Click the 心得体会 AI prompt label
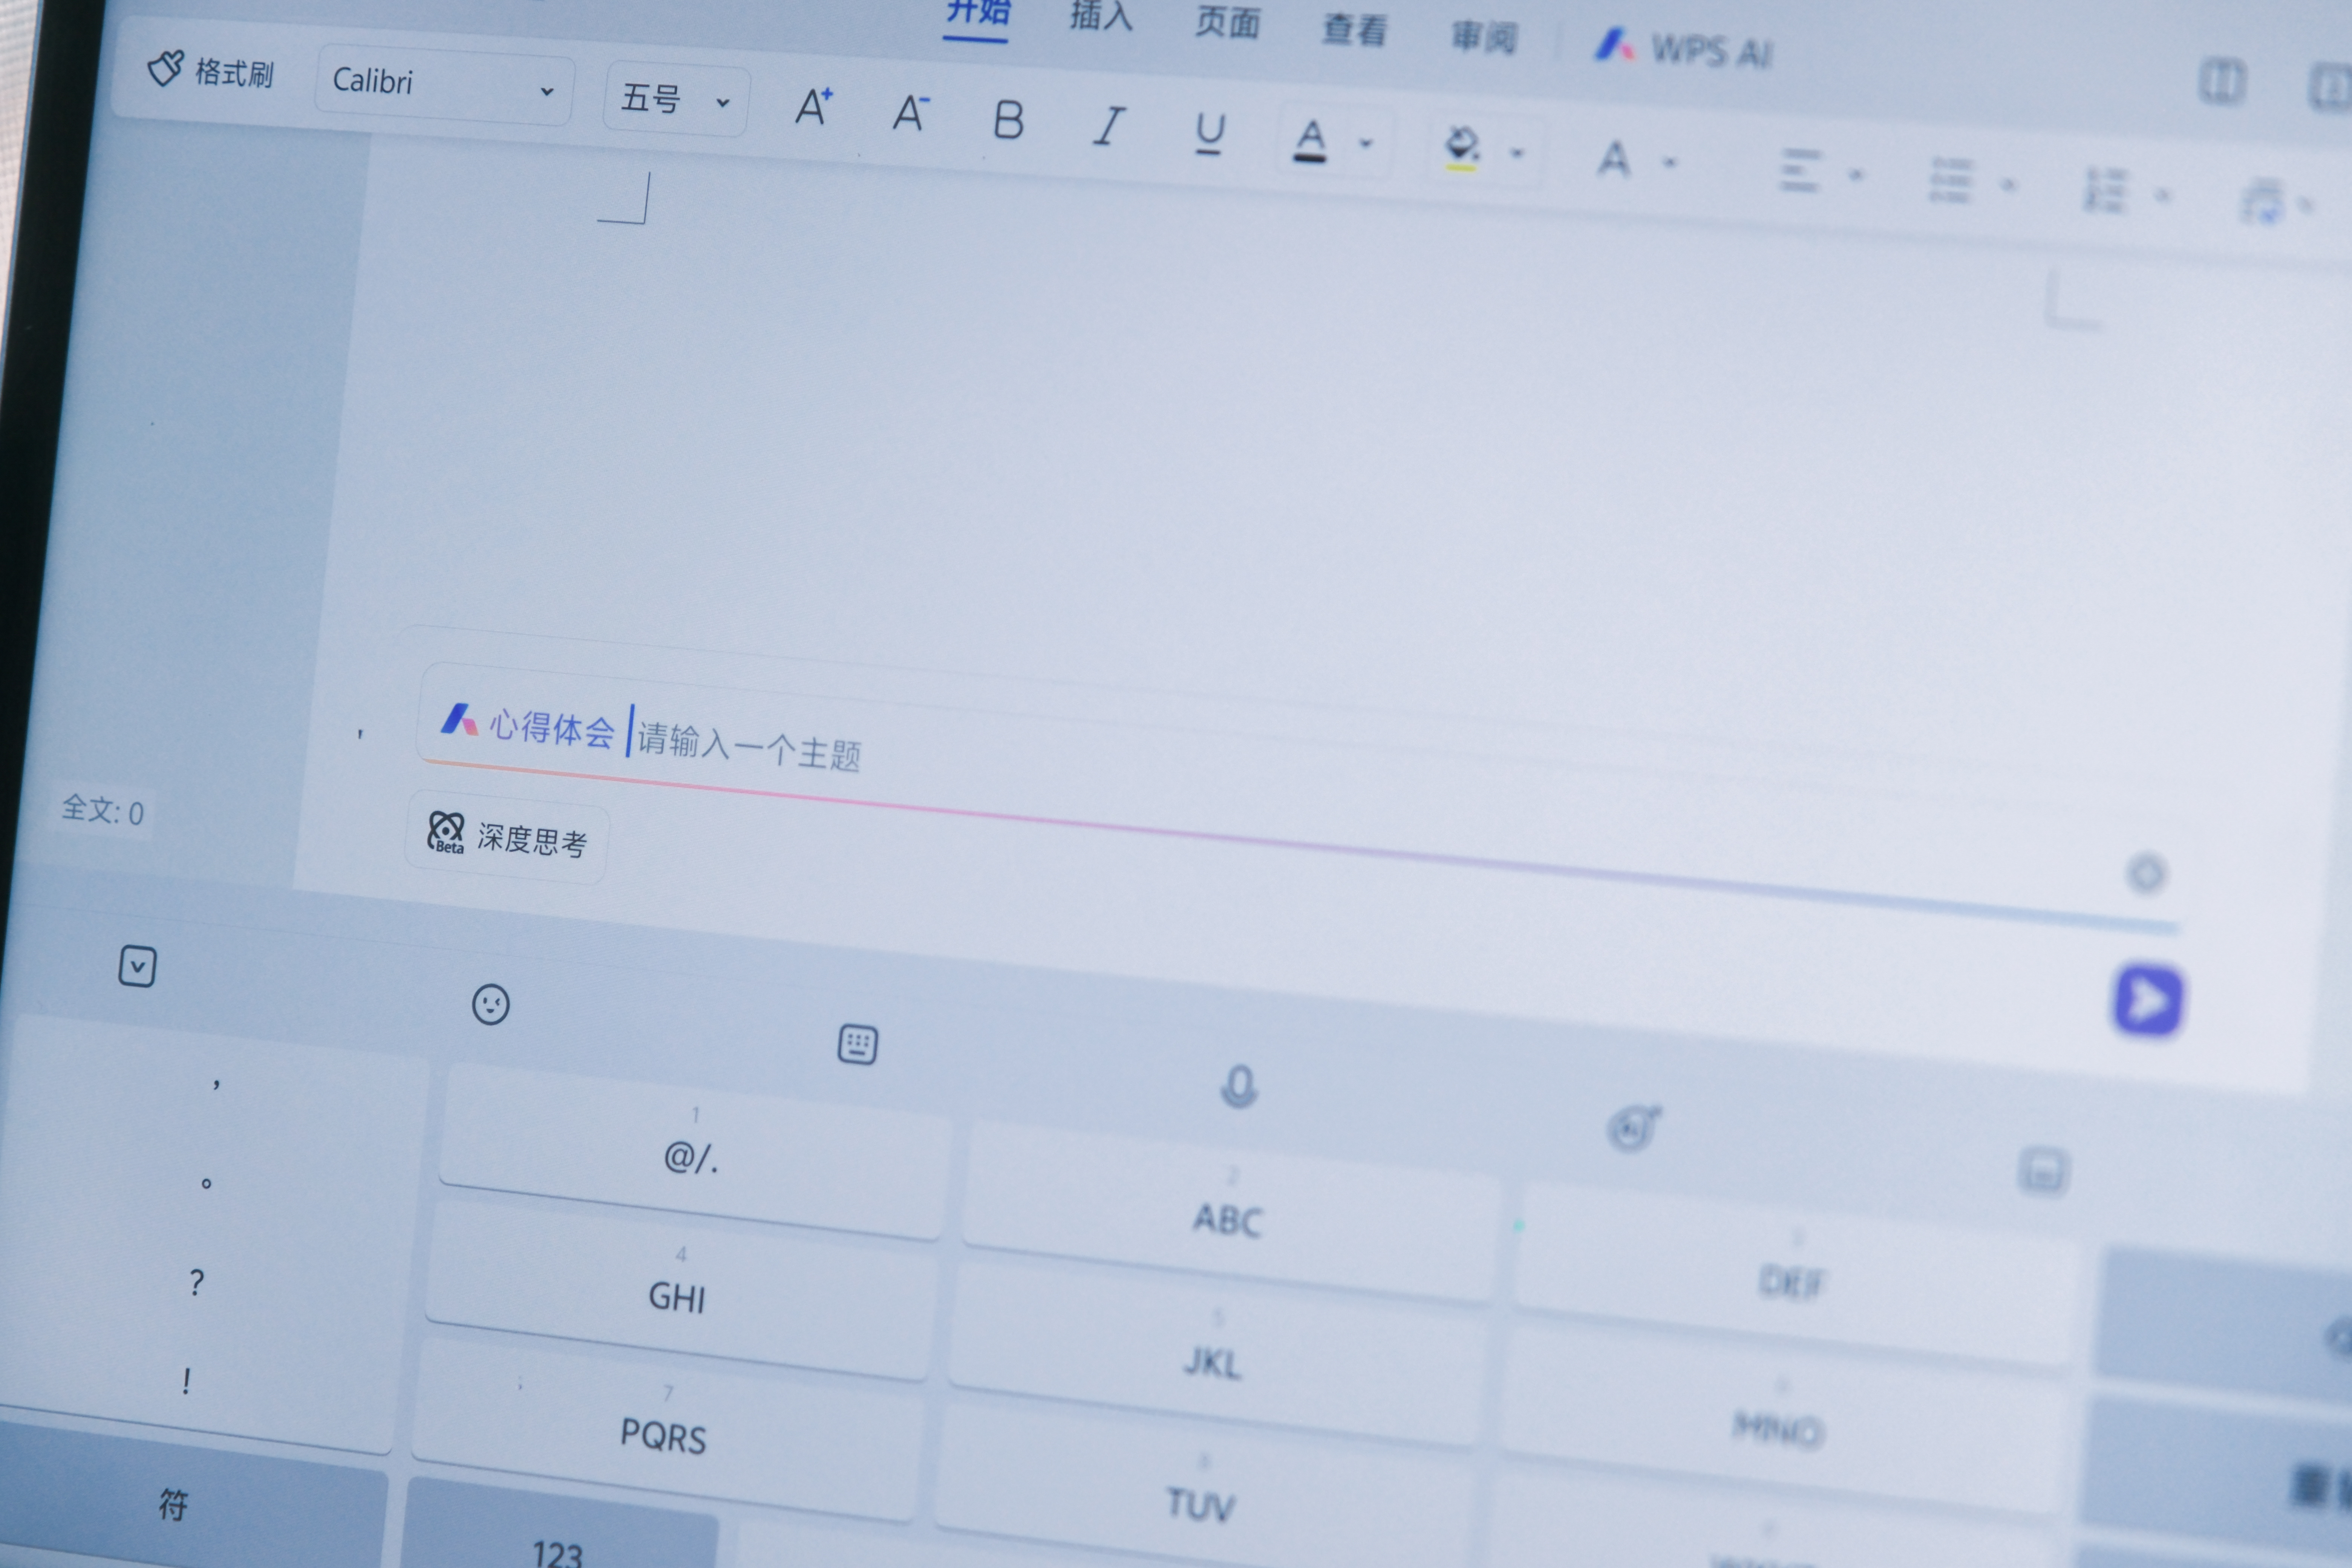 point(551,729)
